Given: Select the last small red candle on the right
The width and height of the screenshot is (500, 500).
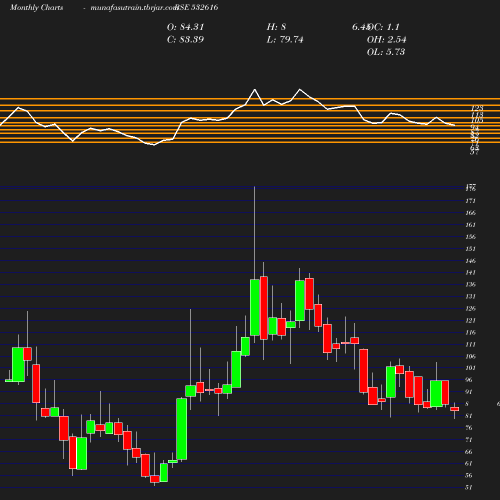Looking at the screenshot, I should tap(455, 409).
